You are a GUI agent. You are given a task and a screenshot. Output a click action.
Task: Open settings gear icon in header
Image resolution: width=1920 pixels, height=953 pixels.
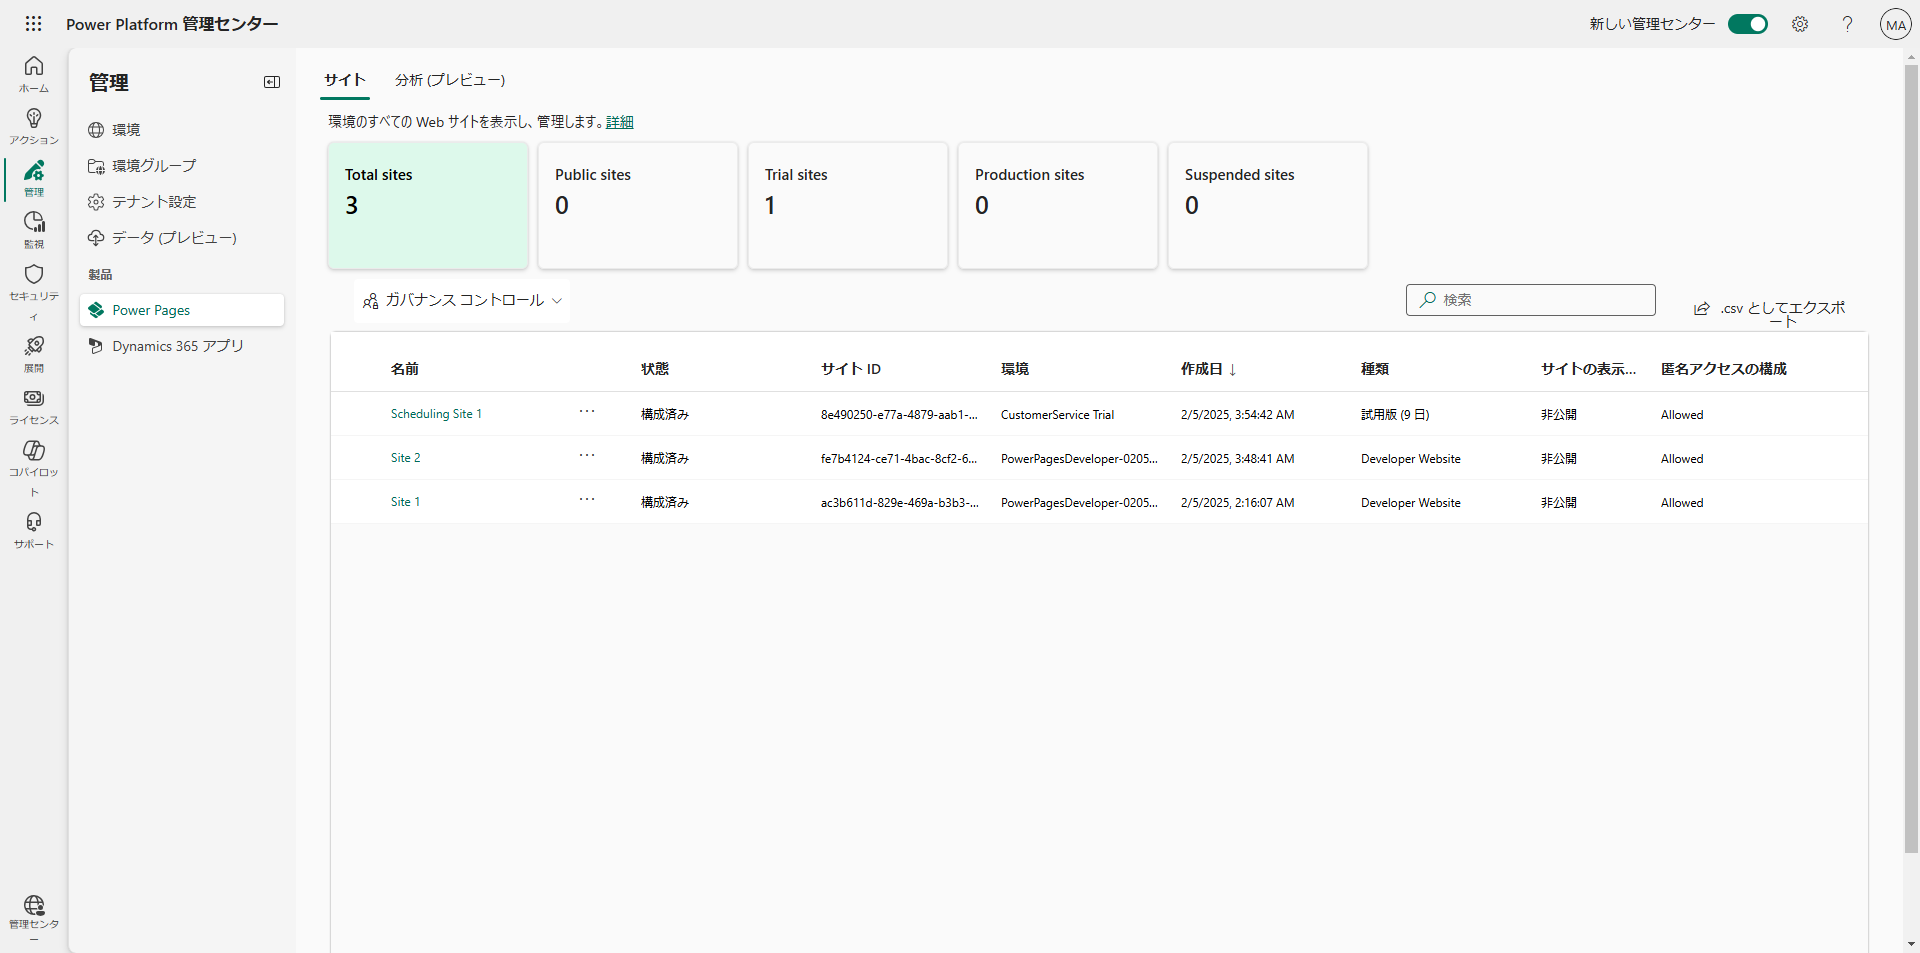tap(1800, 24)
